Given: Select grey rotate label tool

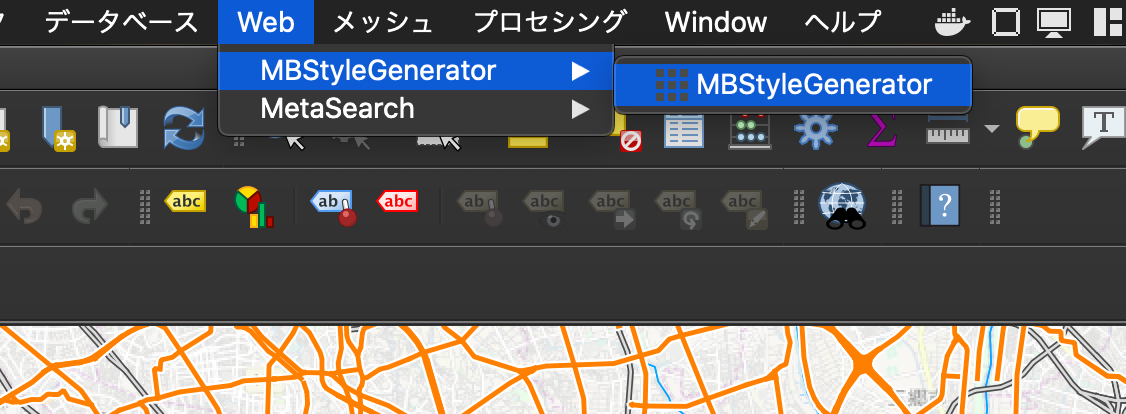Looking at the screenshot, I should [x=679, y=208].
